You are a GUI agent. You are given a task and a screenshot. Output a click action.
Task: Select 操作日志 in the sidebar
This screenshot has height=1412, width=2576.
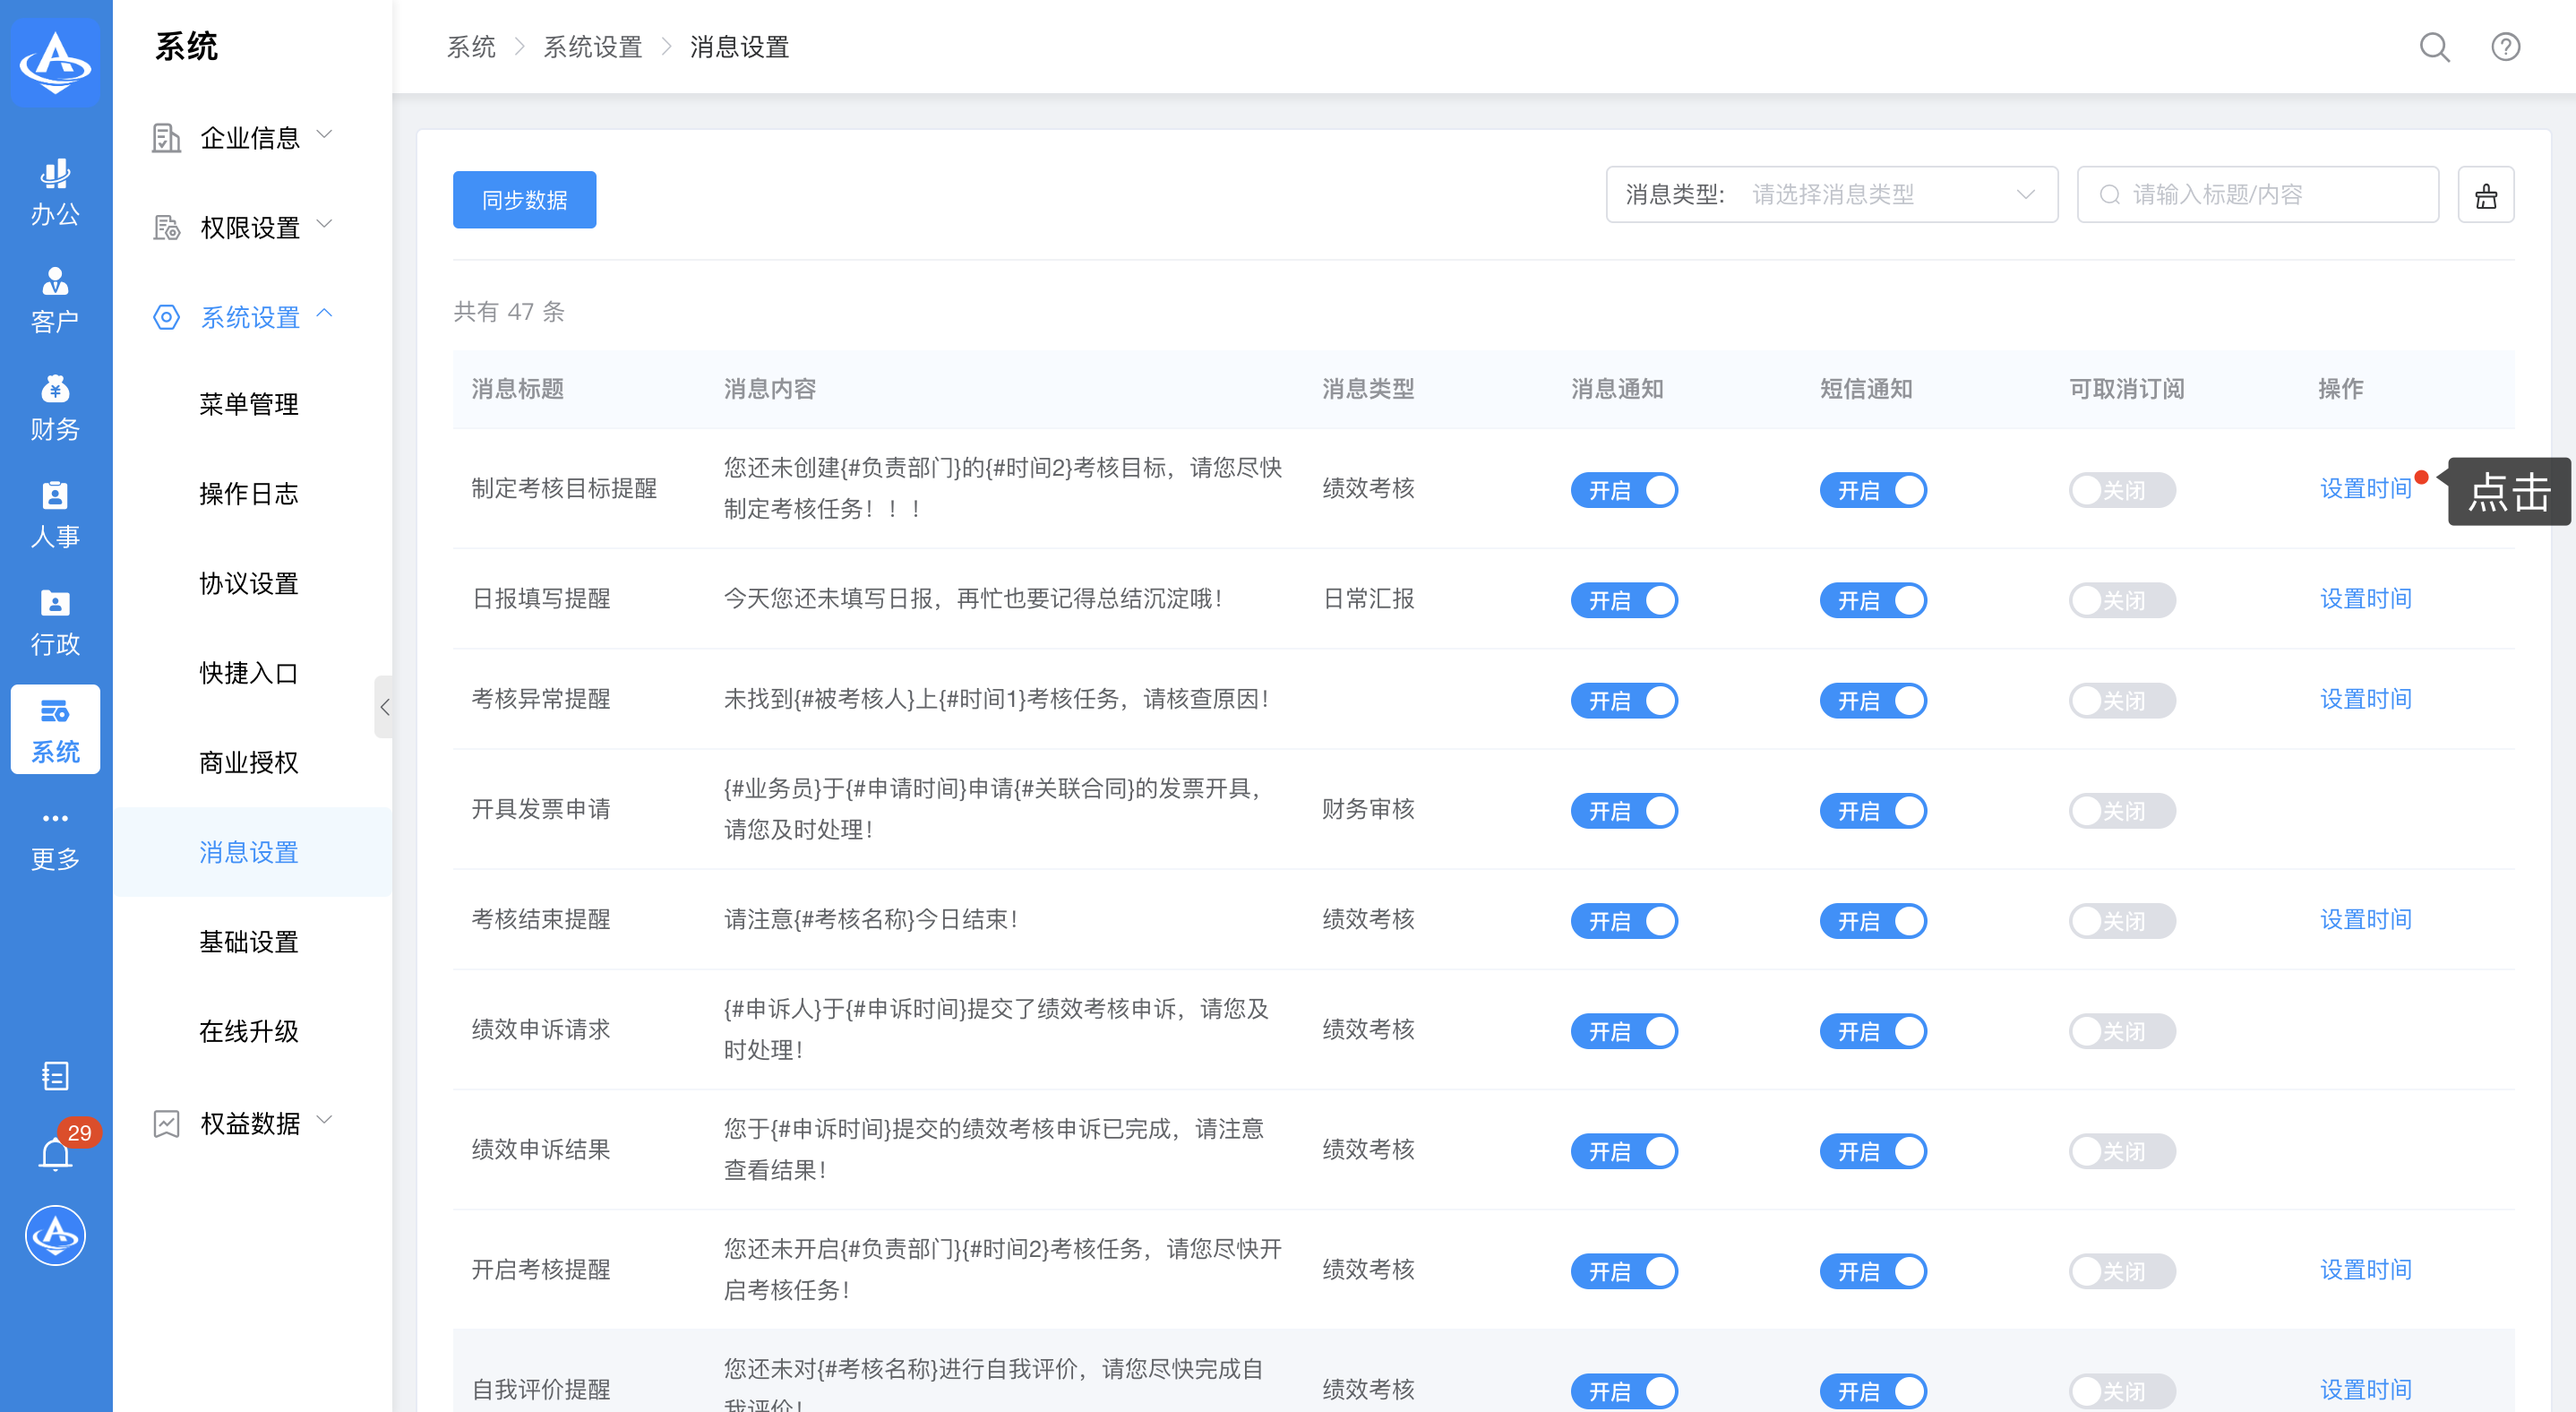(x=248, y=493)
